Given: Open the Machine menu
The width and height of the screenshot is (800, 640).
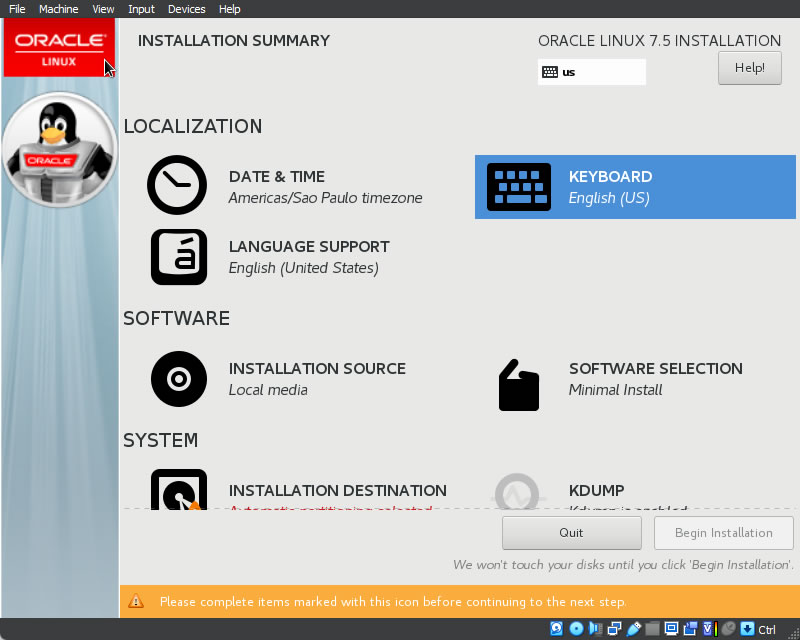Looking at the screenshot, I should point(59,9).
